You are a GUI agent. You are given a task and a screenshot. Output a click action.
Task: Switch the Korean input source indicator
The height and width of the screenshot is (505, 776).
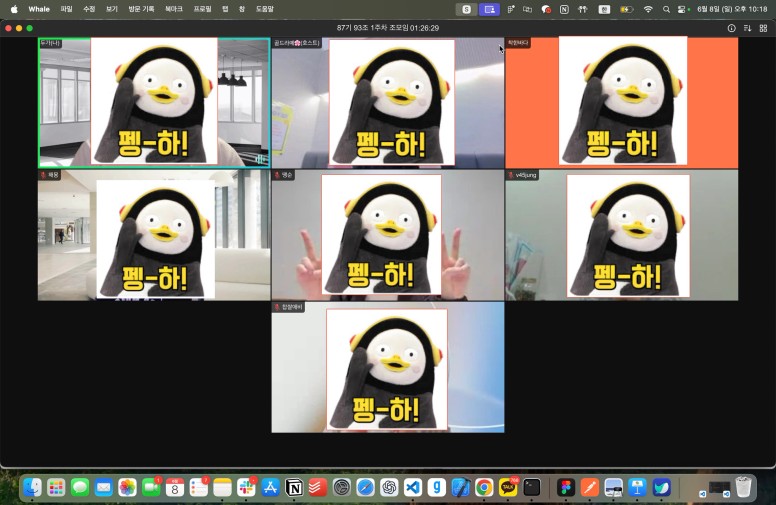[604, 9]
